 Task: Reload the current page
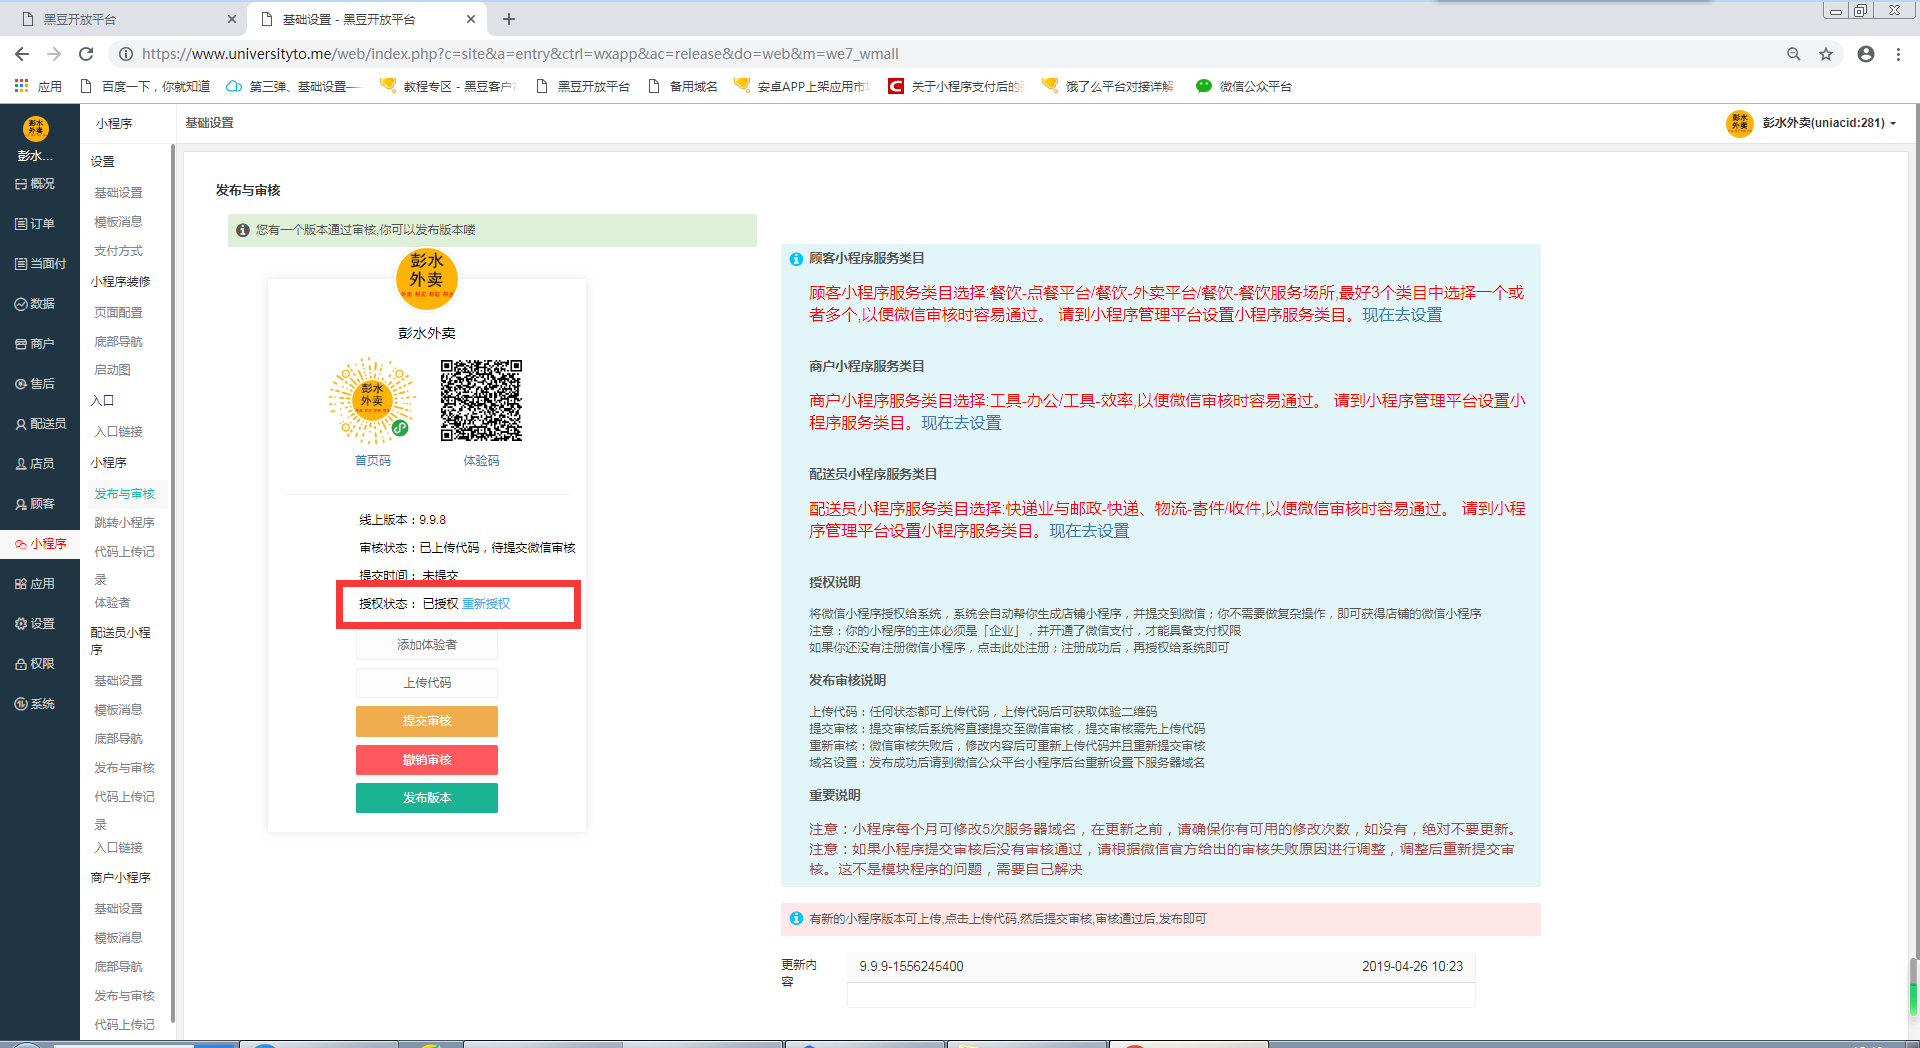tap(86, 54)
